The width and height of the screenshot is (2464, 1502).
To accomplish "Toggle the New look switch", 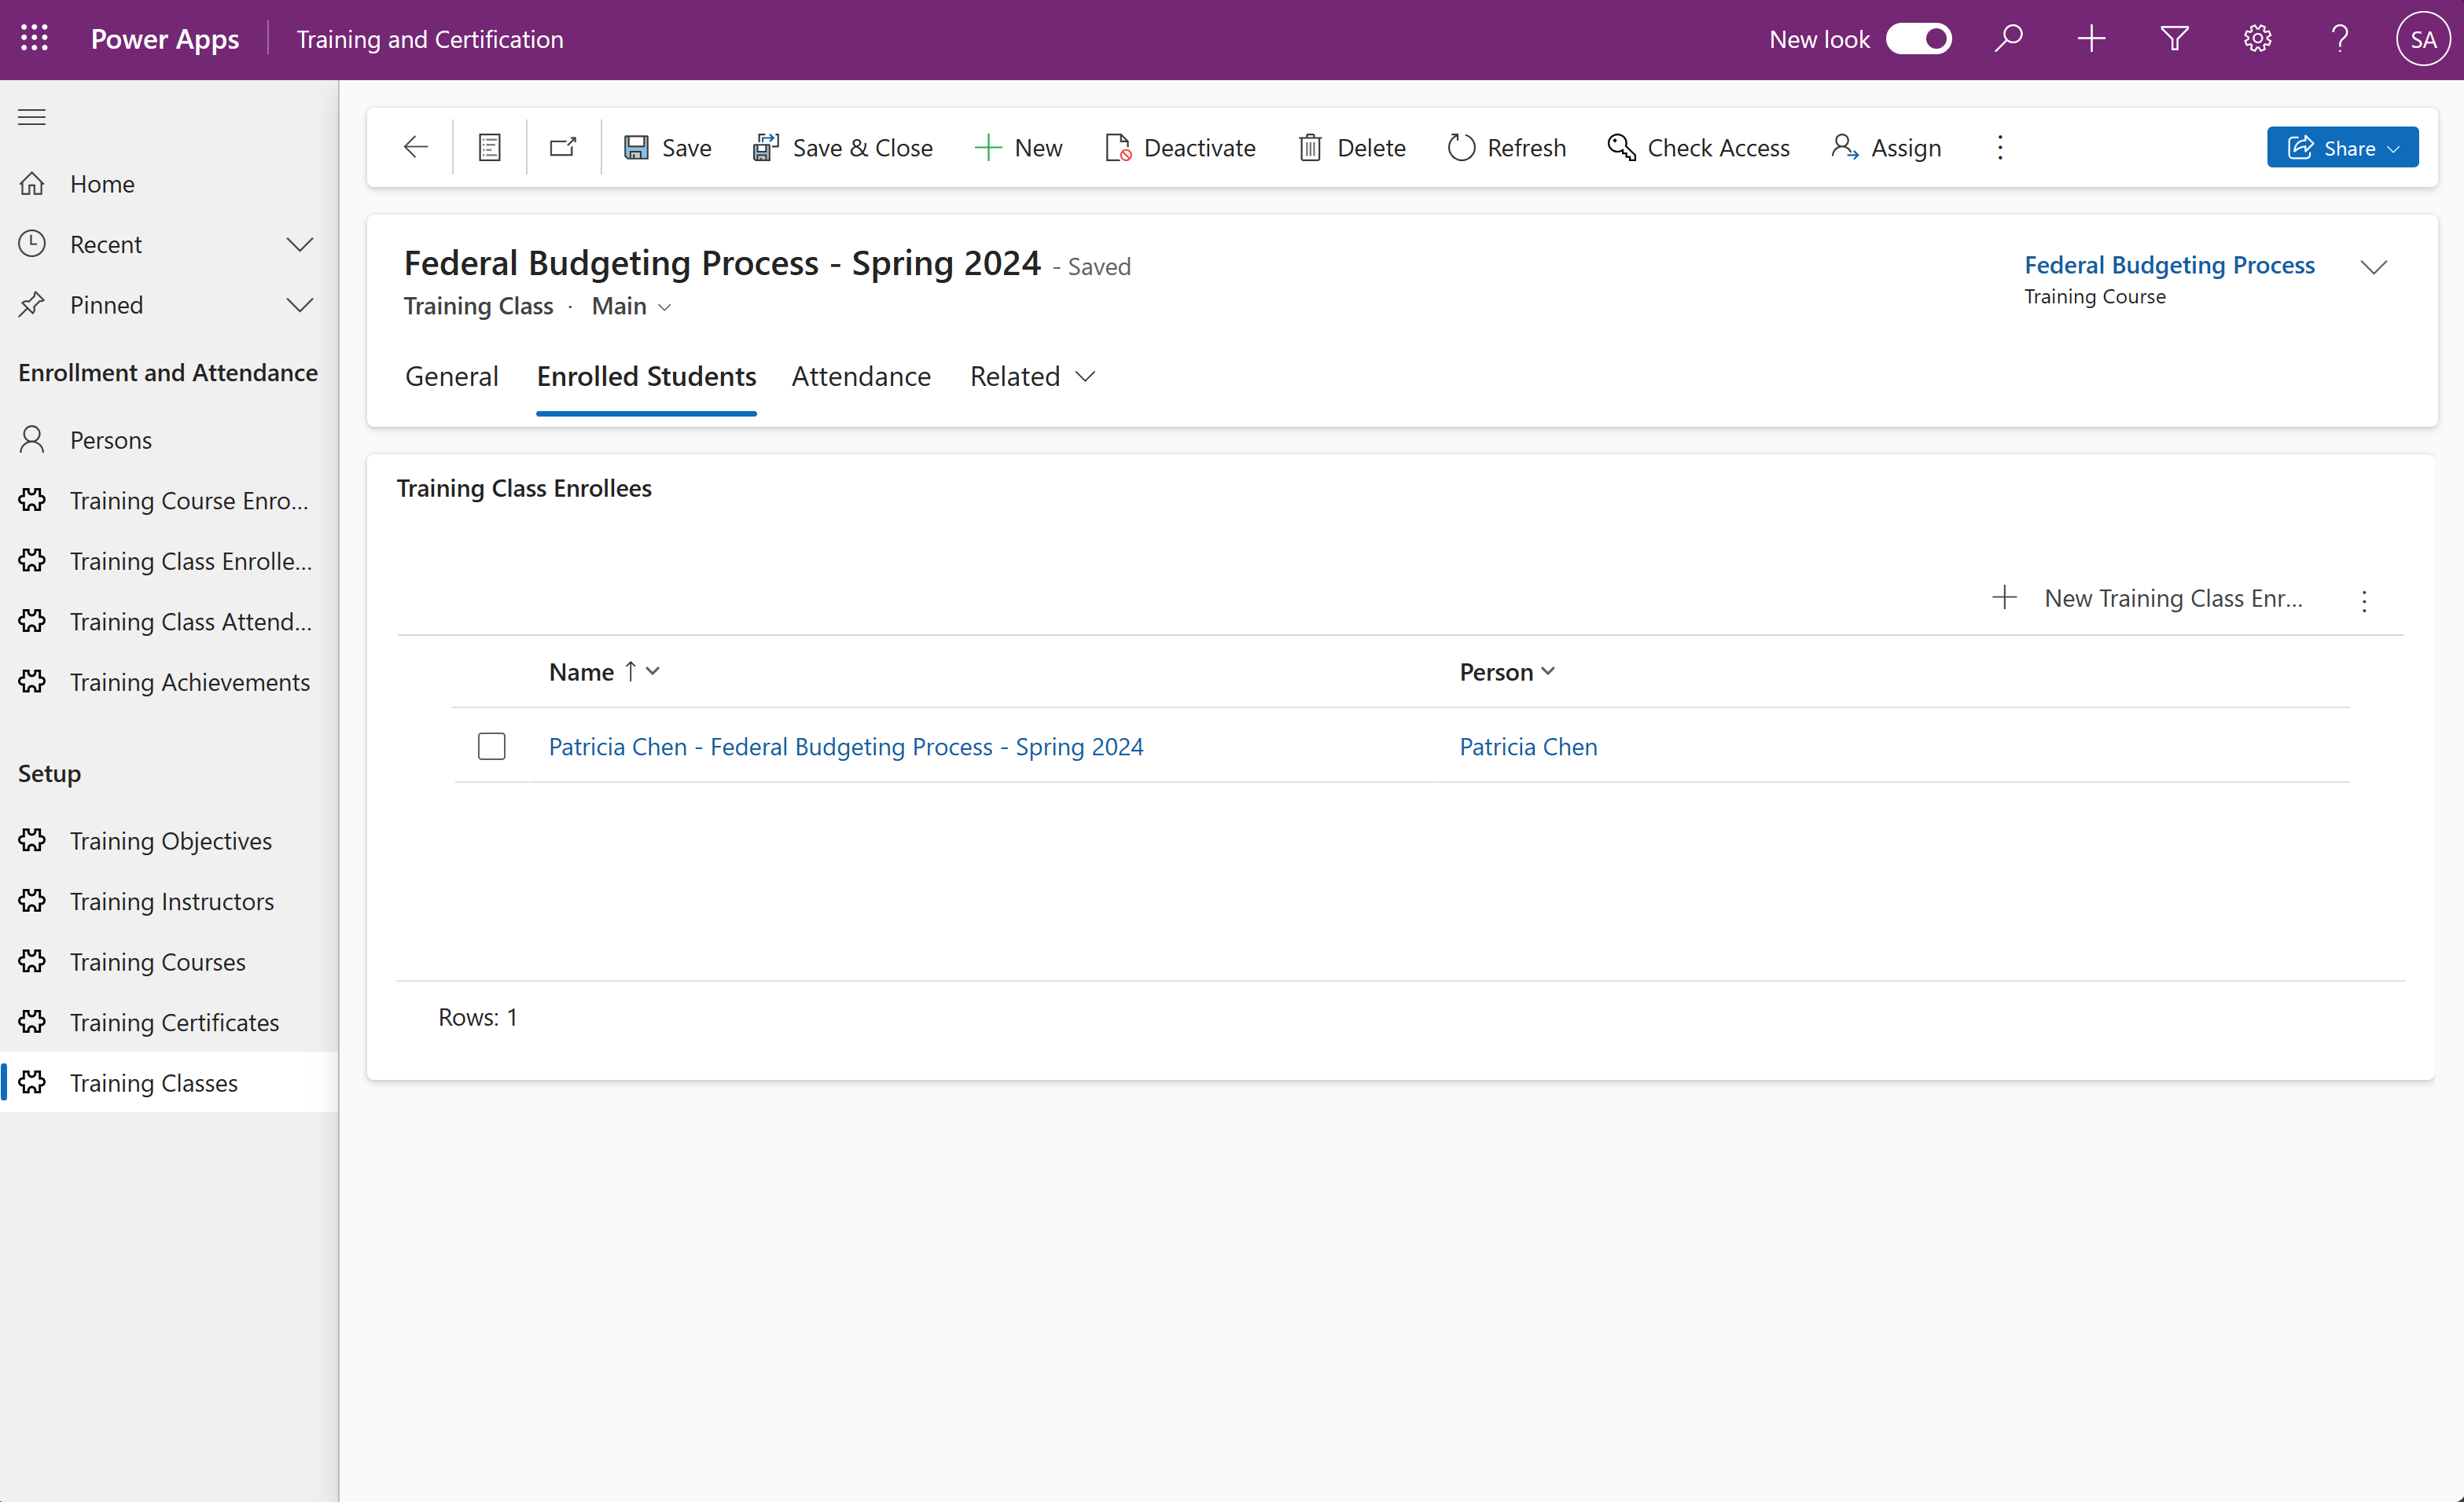I will pyautogui.click(x=1918, y=39).
